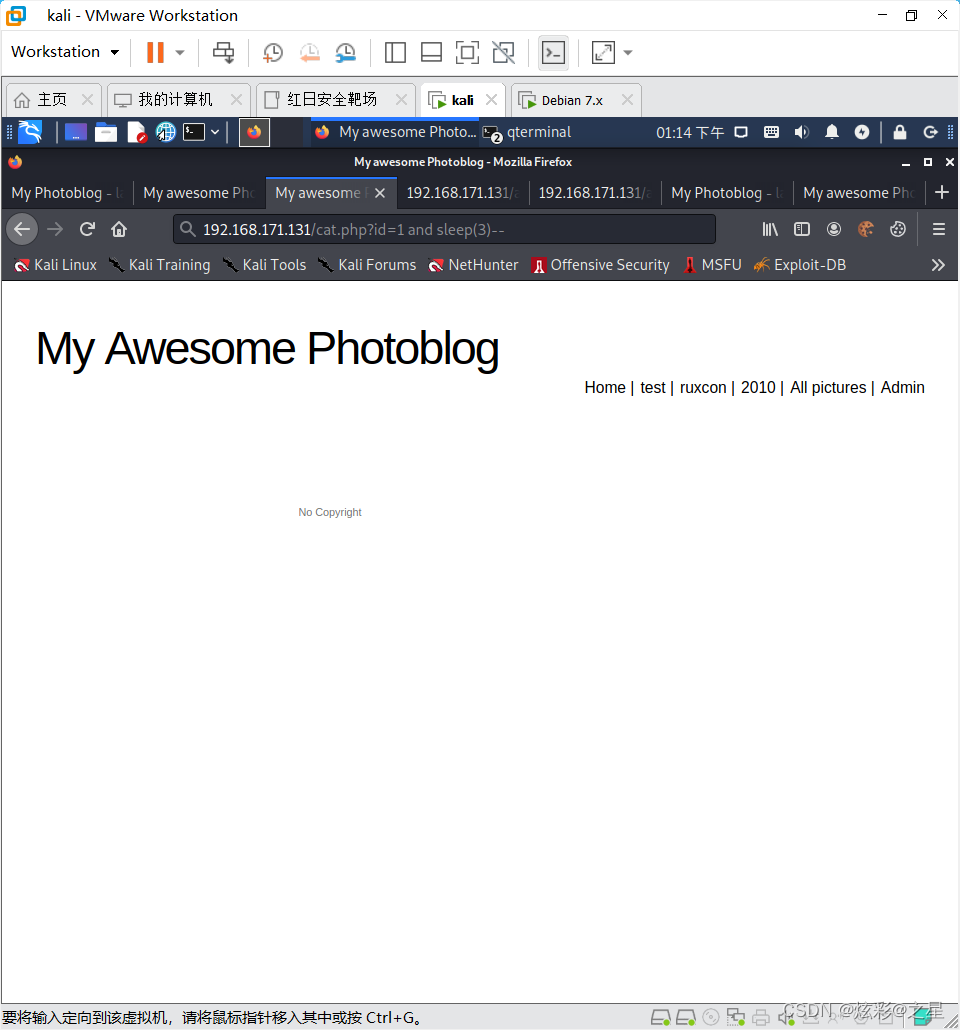This screenshot has width=960, height=1030.
Task: Toggle the Firefox sidebar view
Action: tap(802, 229)
